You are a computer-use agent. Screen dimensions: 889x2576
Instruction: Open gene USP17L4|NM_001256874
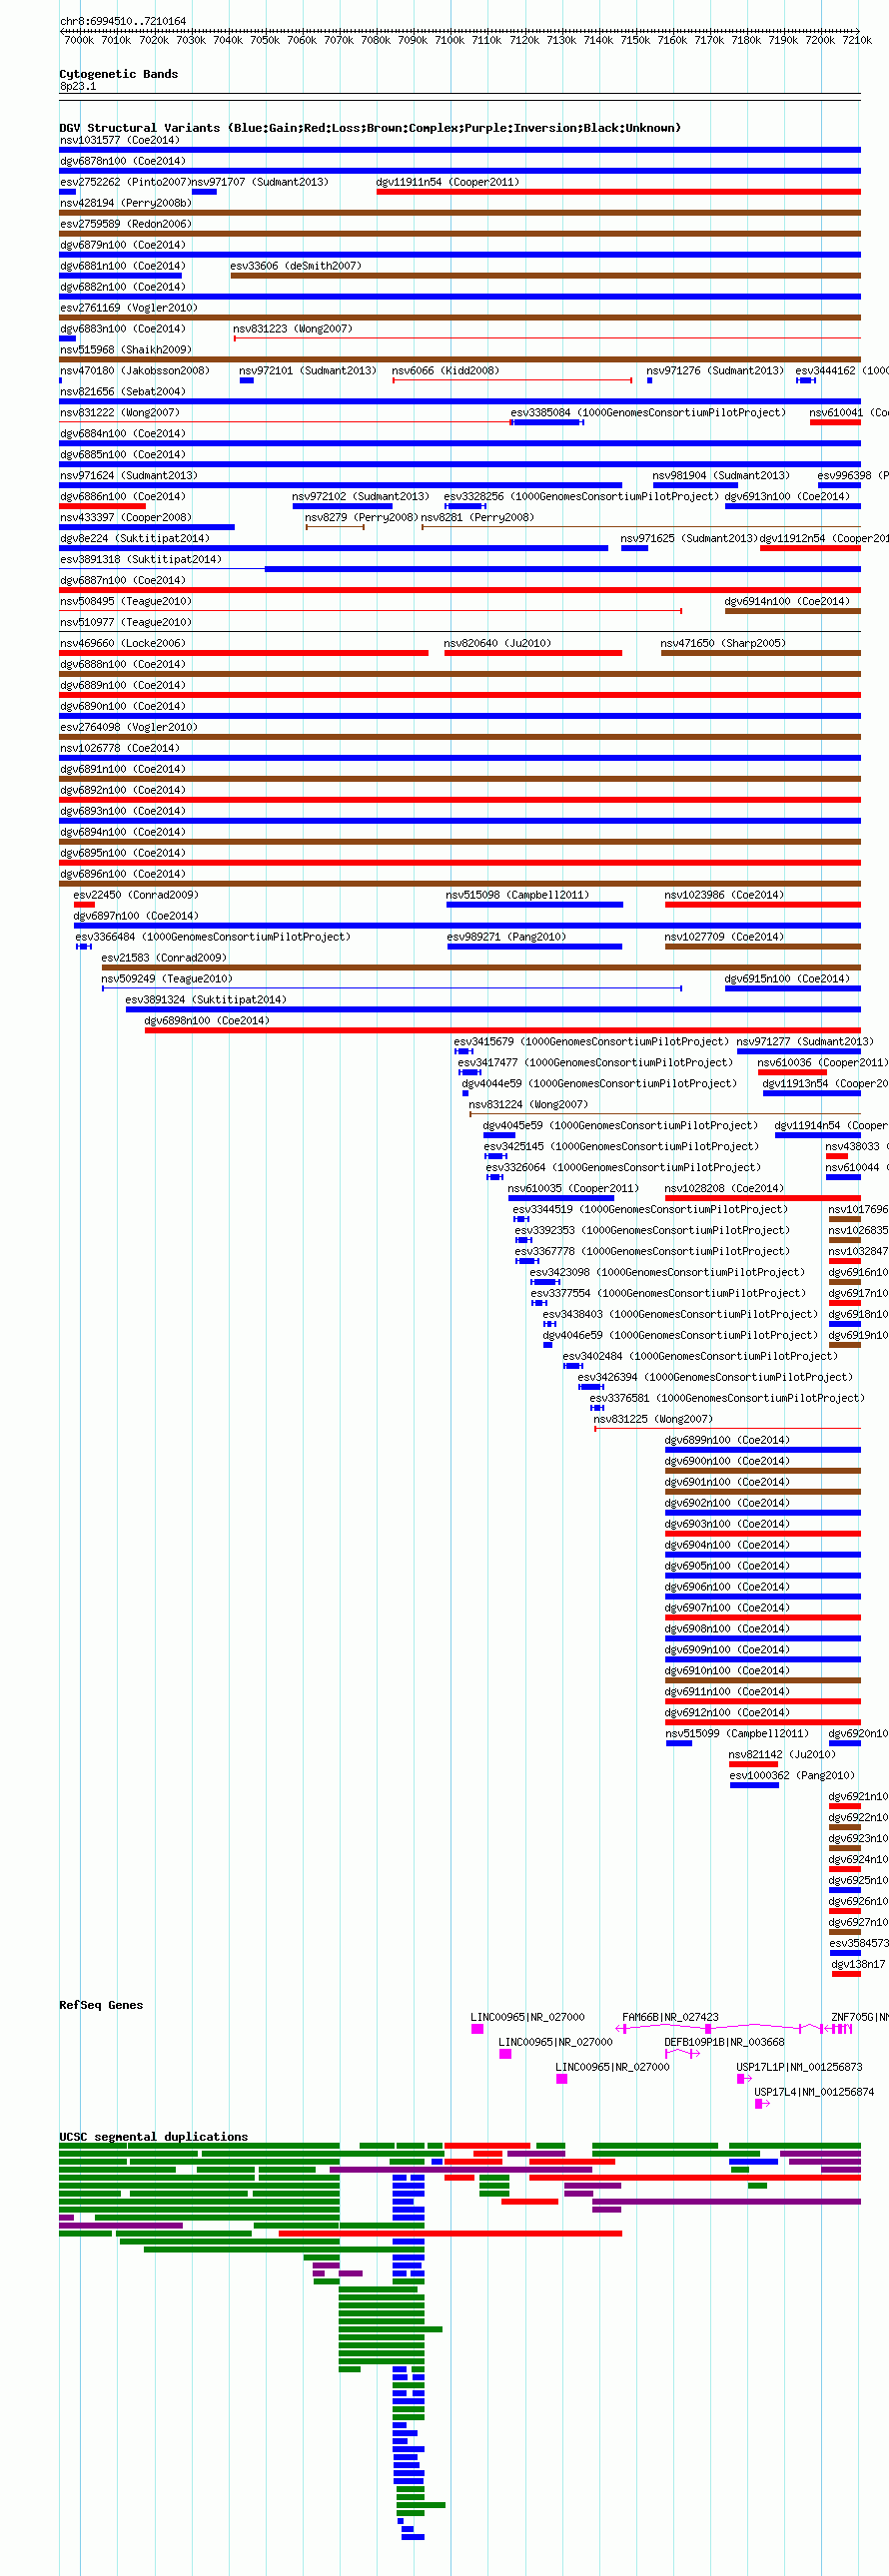815,2094
